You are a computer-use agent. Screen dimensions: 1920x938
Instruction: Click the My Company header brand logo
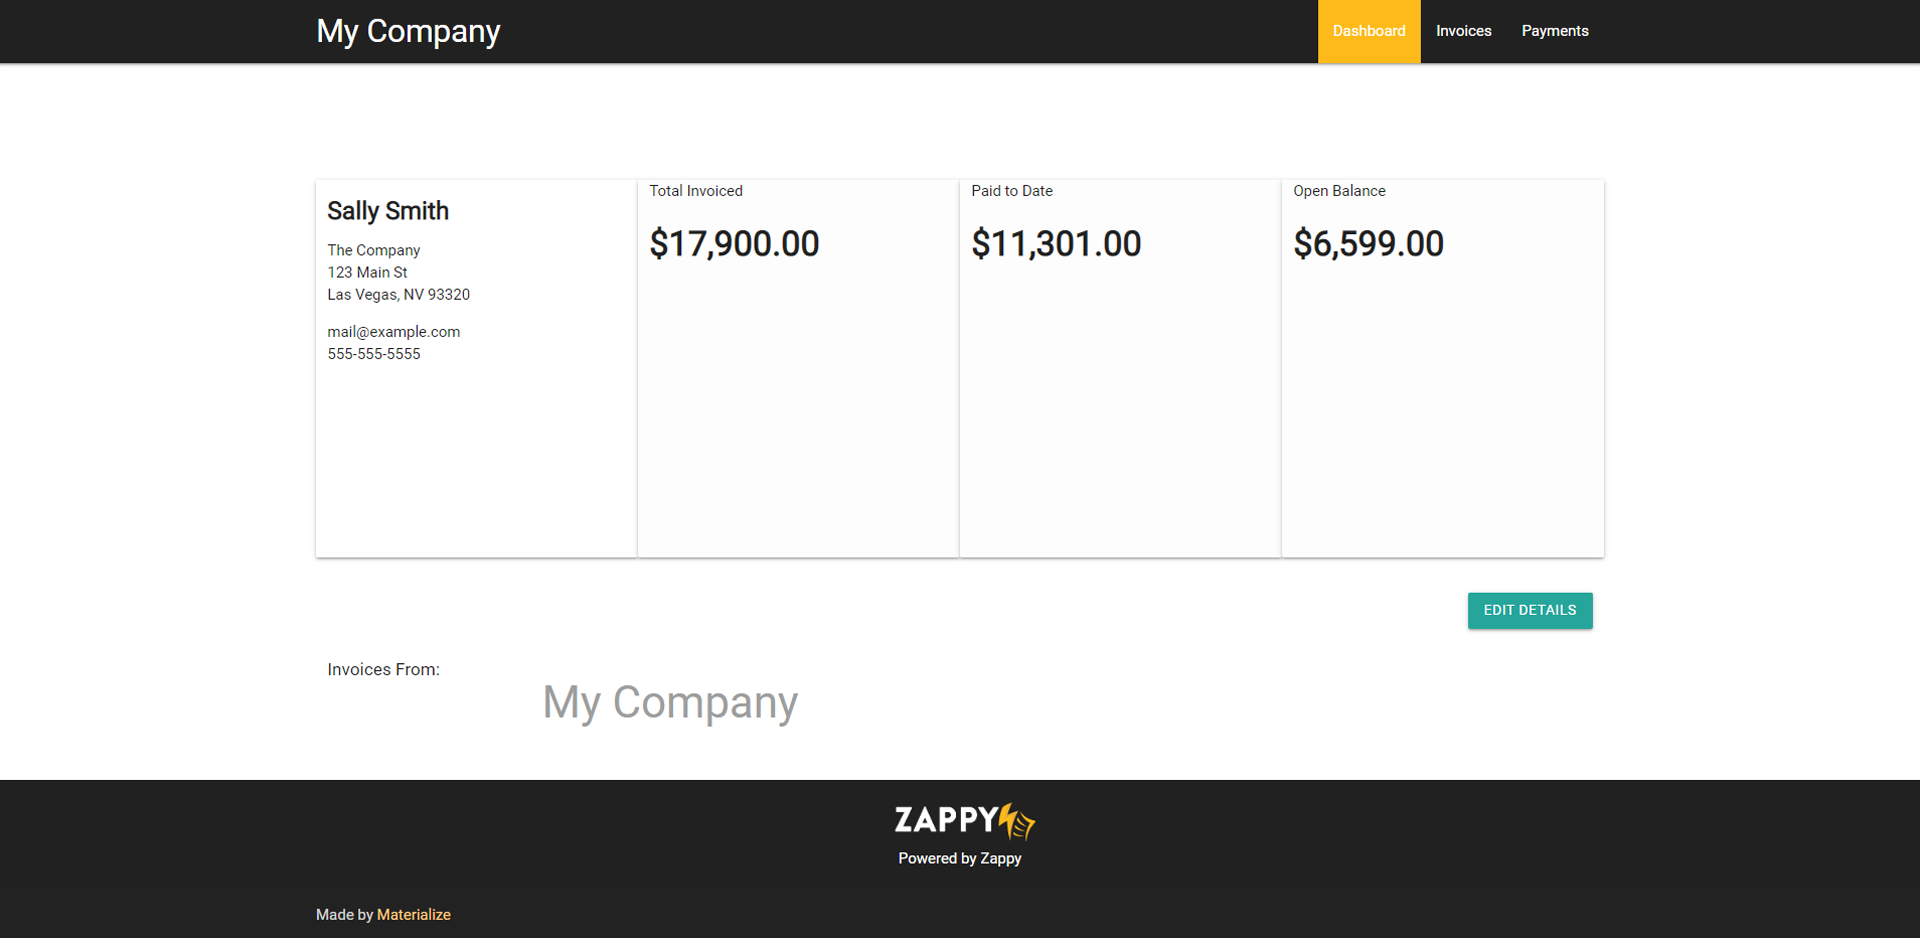coord(408,31)
